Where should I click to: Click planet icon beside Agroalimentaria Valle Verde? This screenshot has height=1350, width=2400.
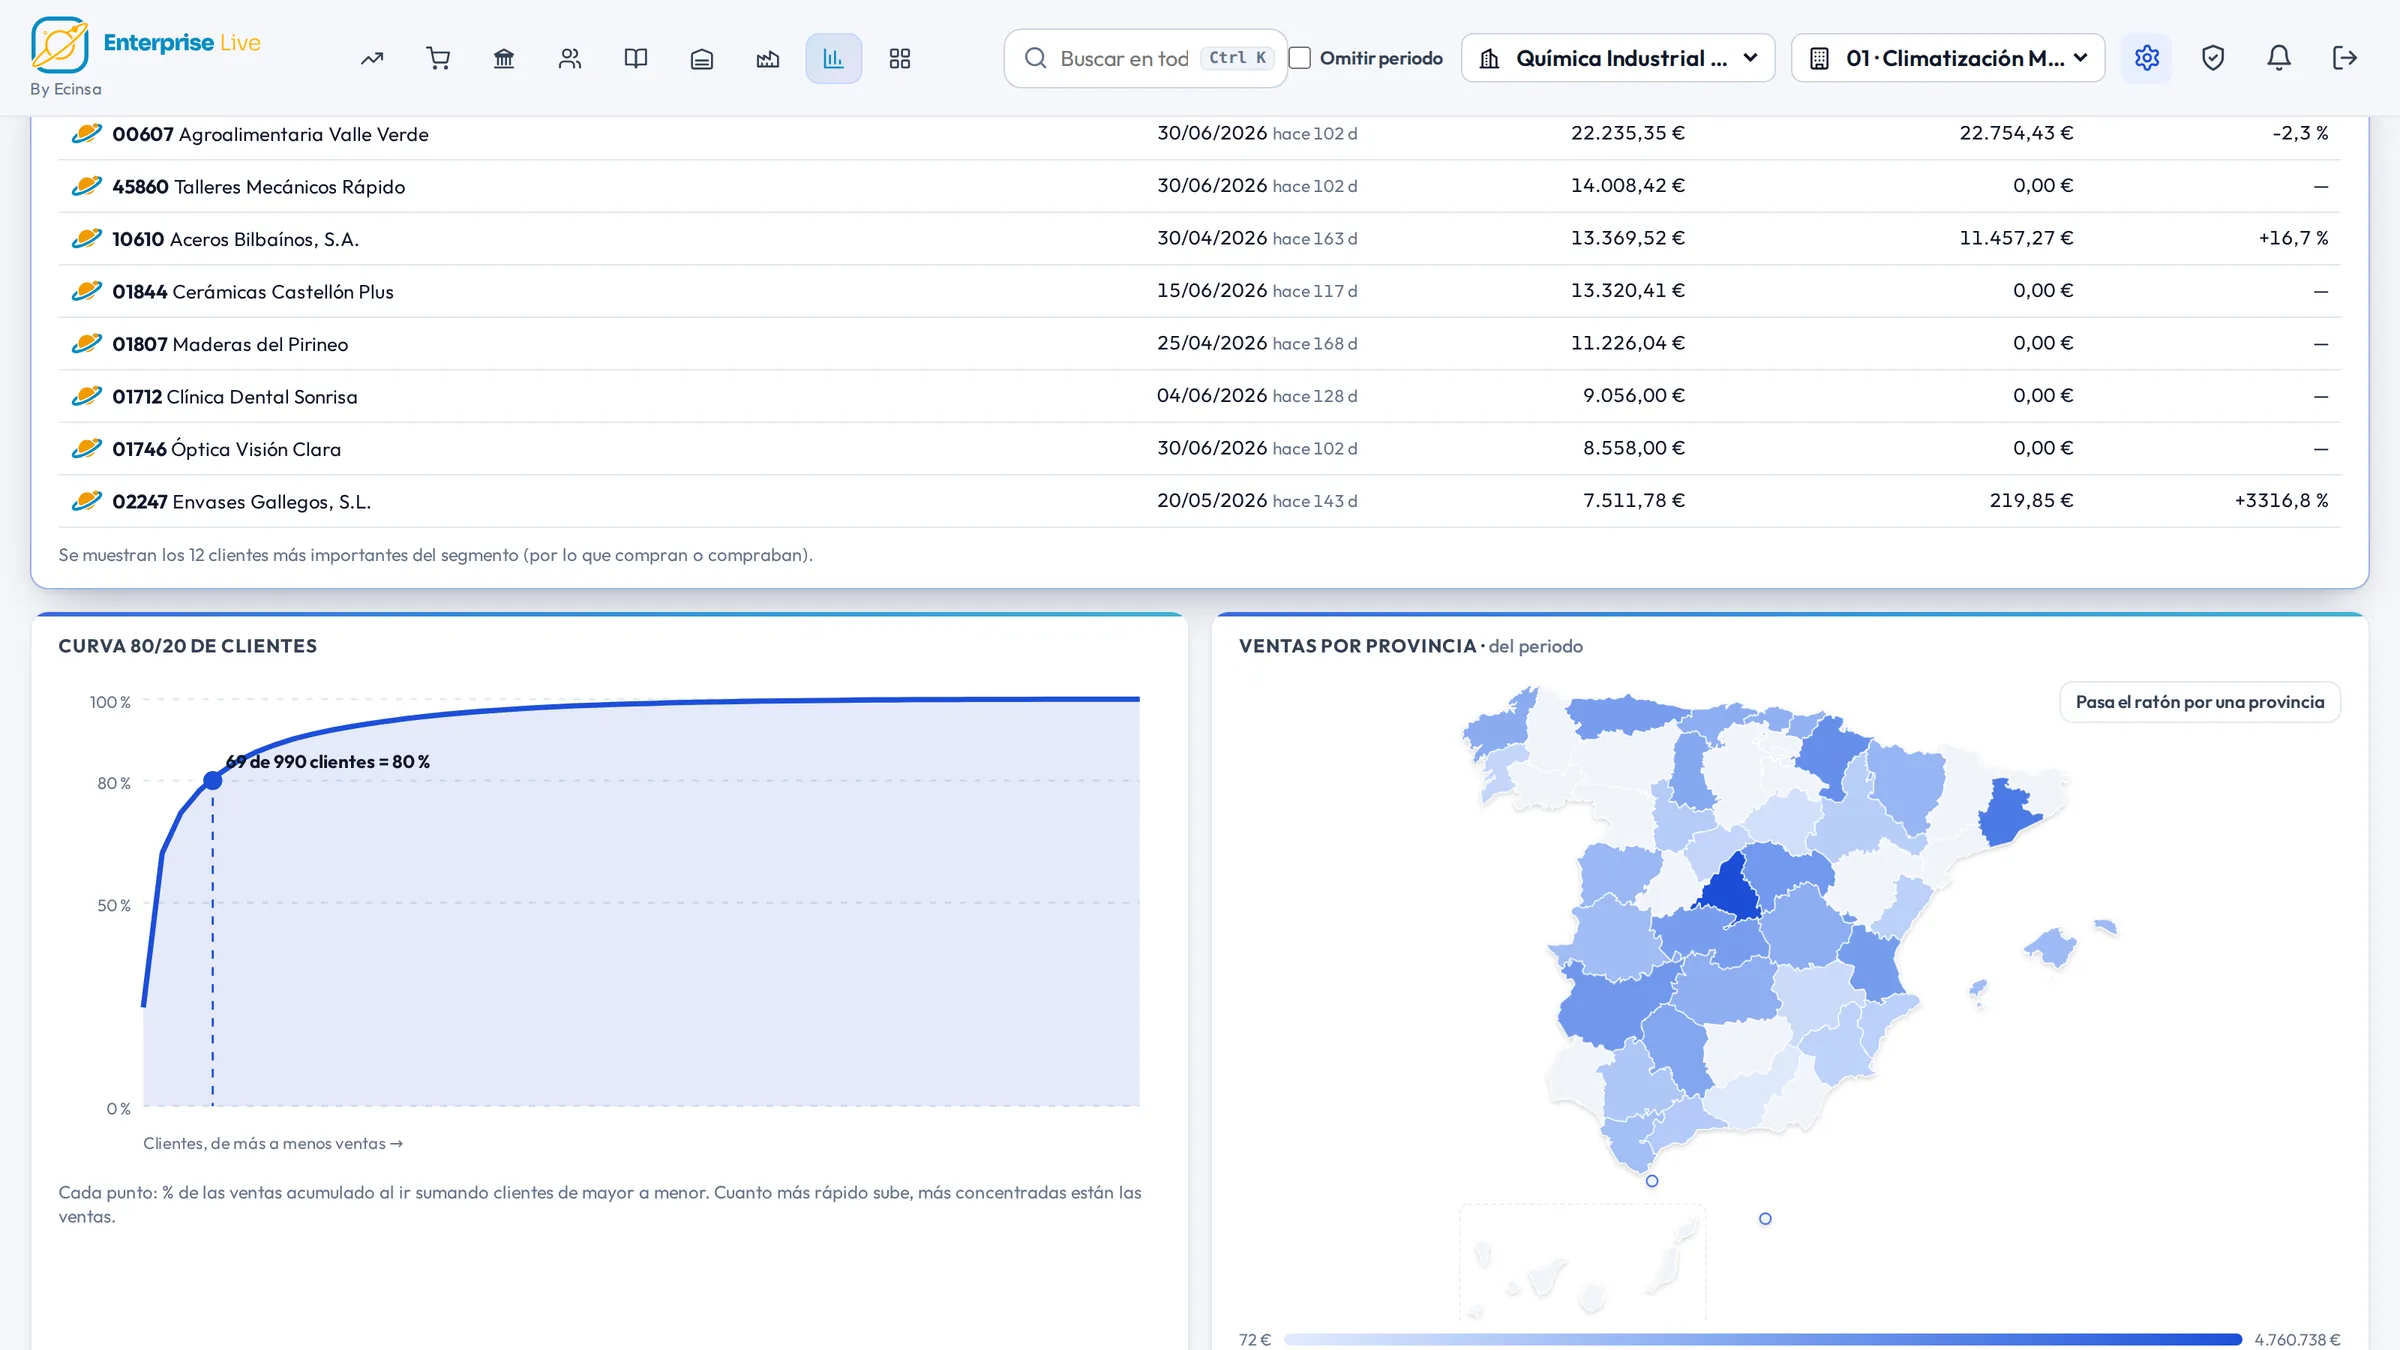point(87,133)
